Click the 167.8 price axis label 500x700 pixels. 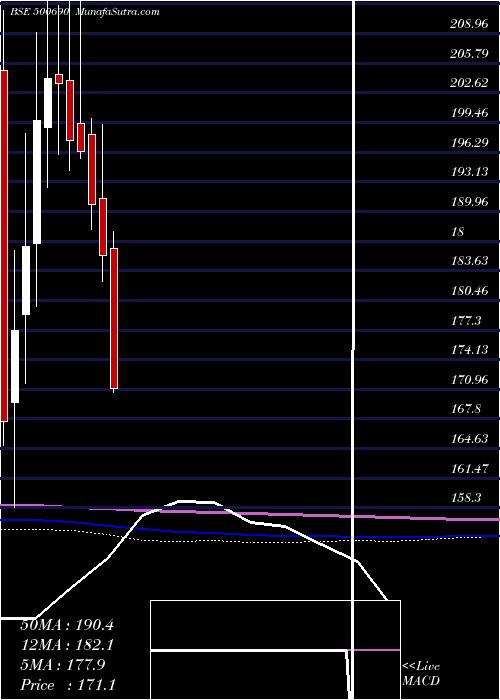(466, 409)
